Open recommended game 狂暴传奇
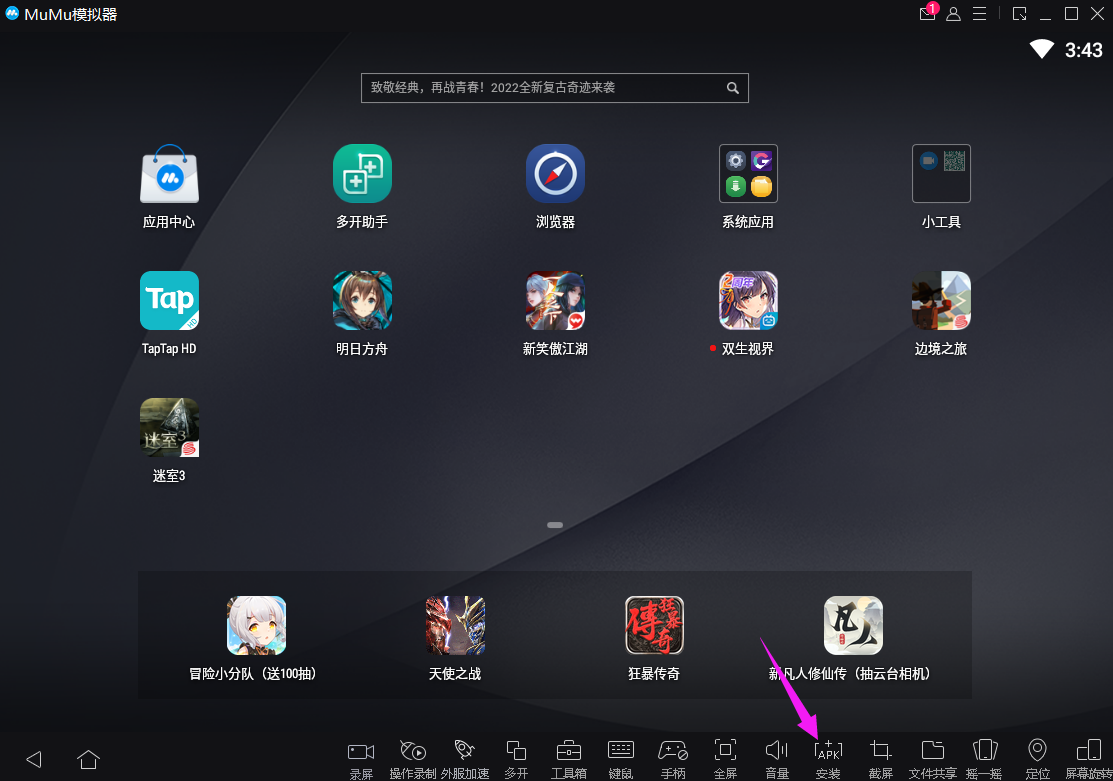This screenshot has width=1113, height=781. tap(654, 626)
